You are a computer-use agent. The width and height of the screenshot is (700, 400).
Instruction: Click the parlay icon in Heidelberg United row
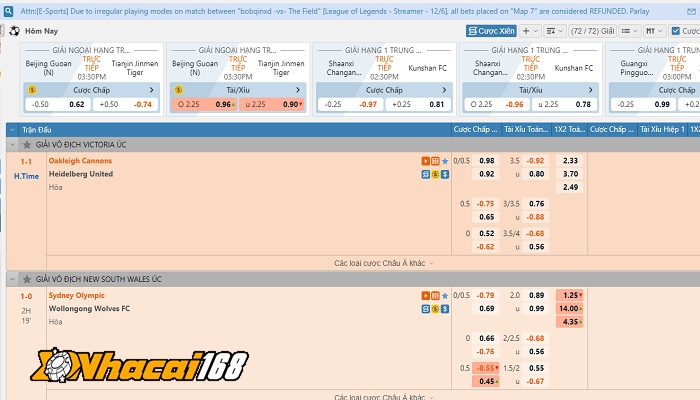point(425,175)
